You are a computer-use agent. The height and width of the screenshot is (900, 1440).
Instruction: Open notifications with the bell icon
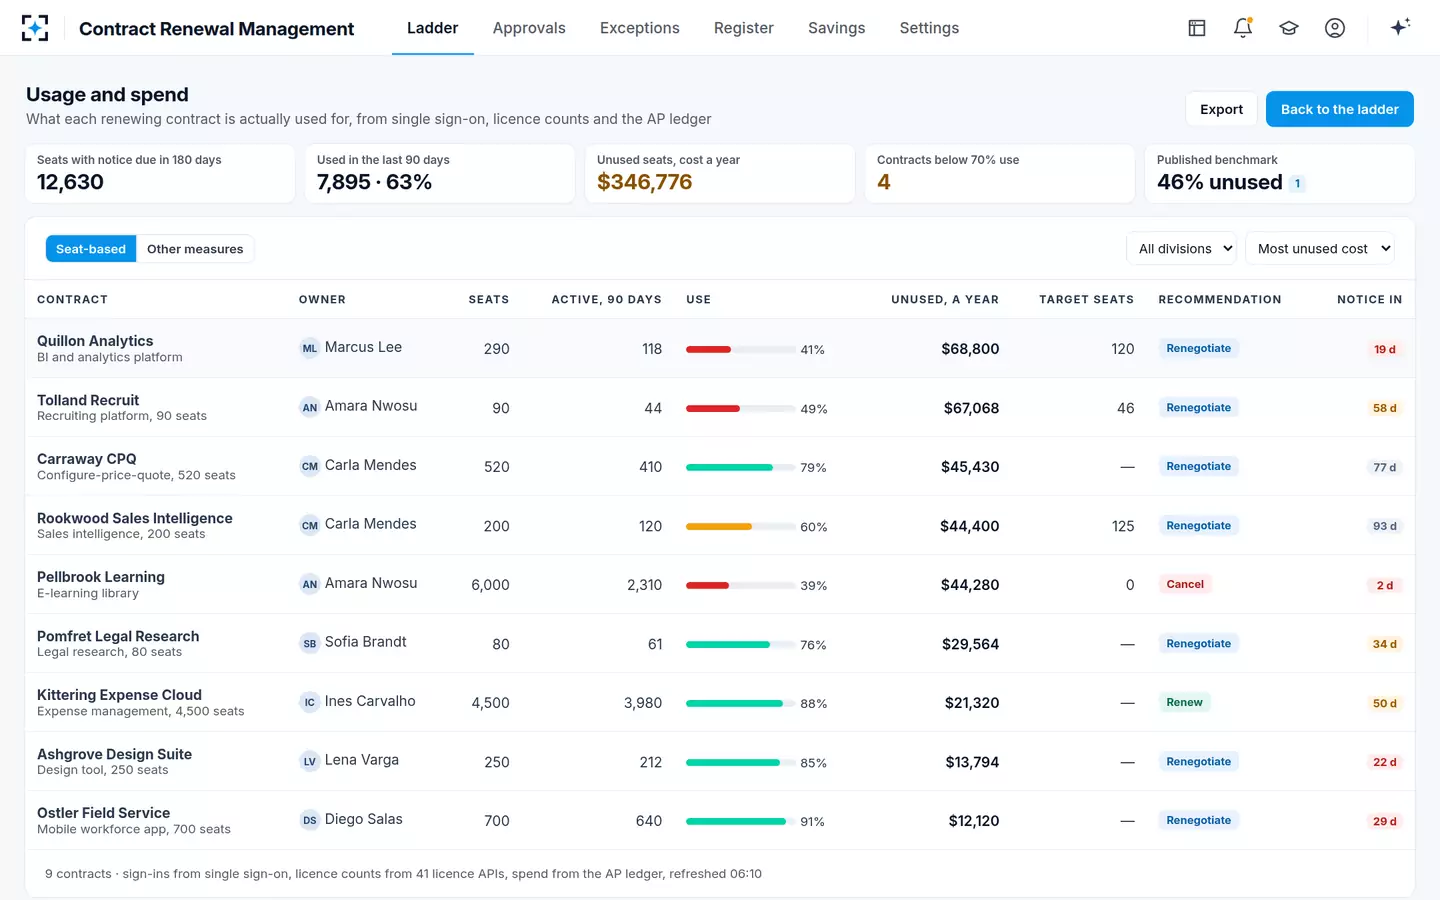pos(1243,28)
